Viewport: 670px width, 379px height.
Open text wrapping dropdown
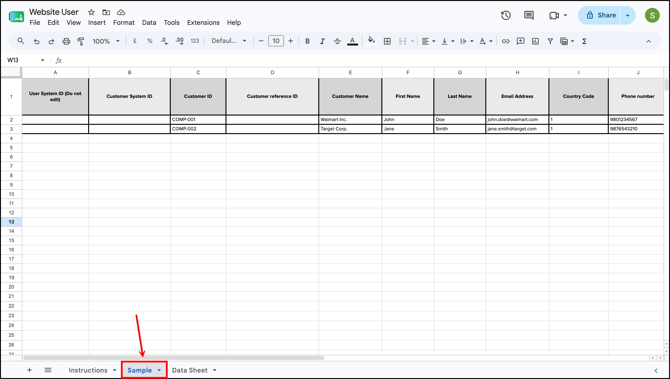coord(466,41)
